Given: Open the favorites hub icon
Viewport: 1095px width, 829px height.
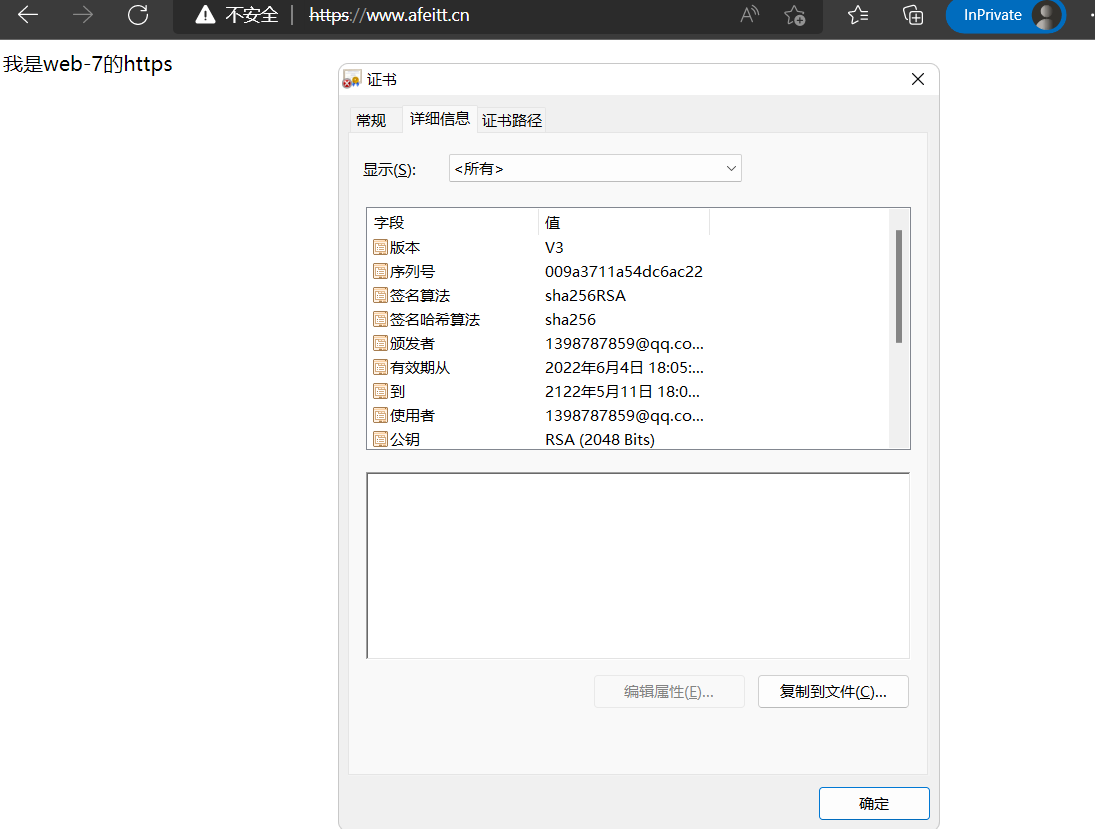Looking at the screenshot, I should point(857,15).
